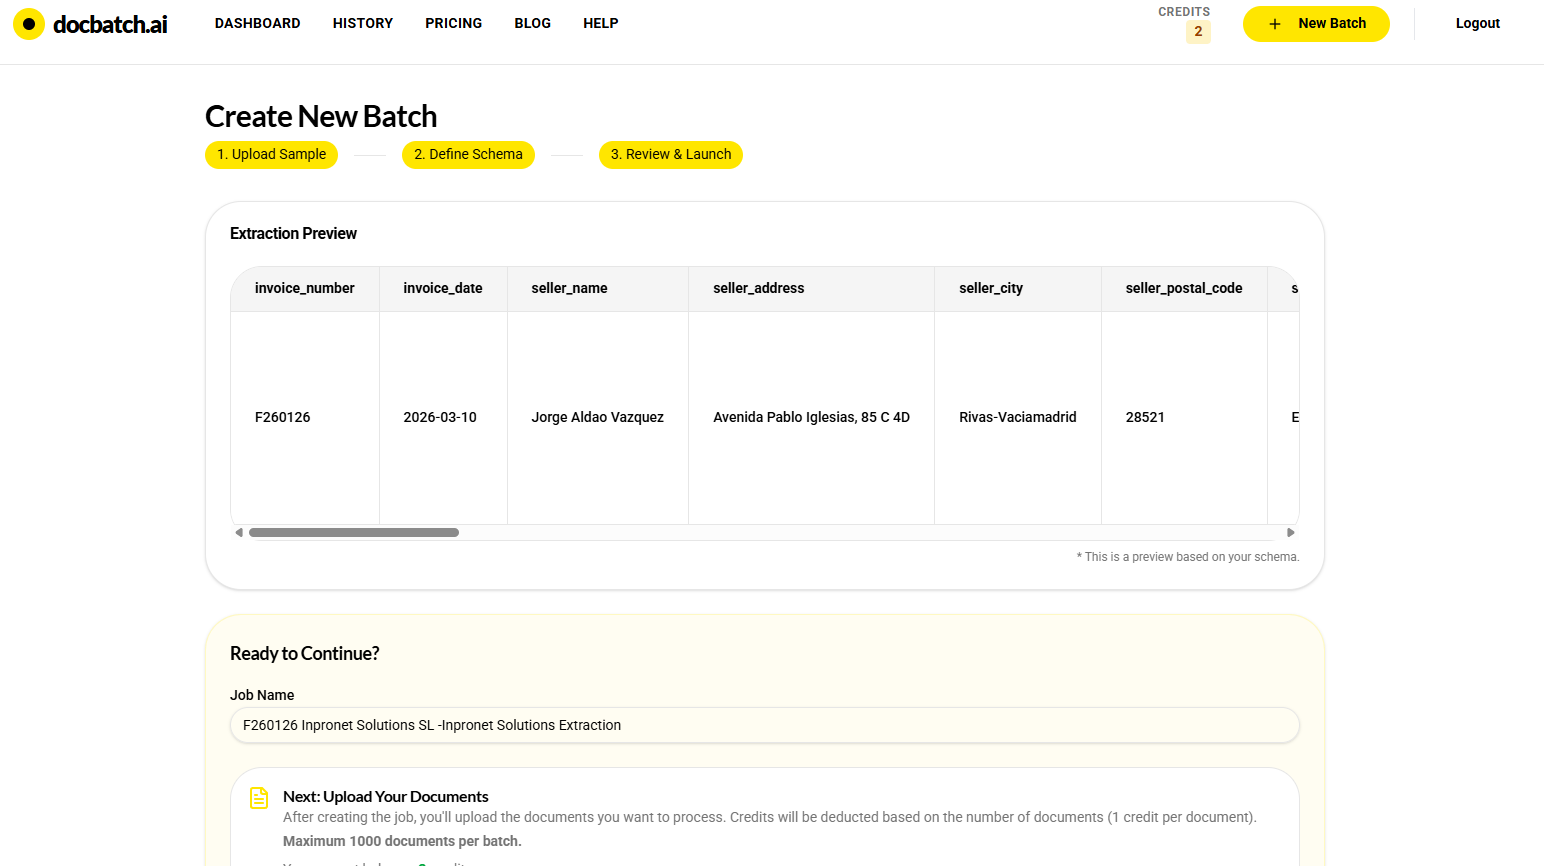Click the left scroll arrow of the preview table
The image size is (1544, 866).
(x=239, y=533)
